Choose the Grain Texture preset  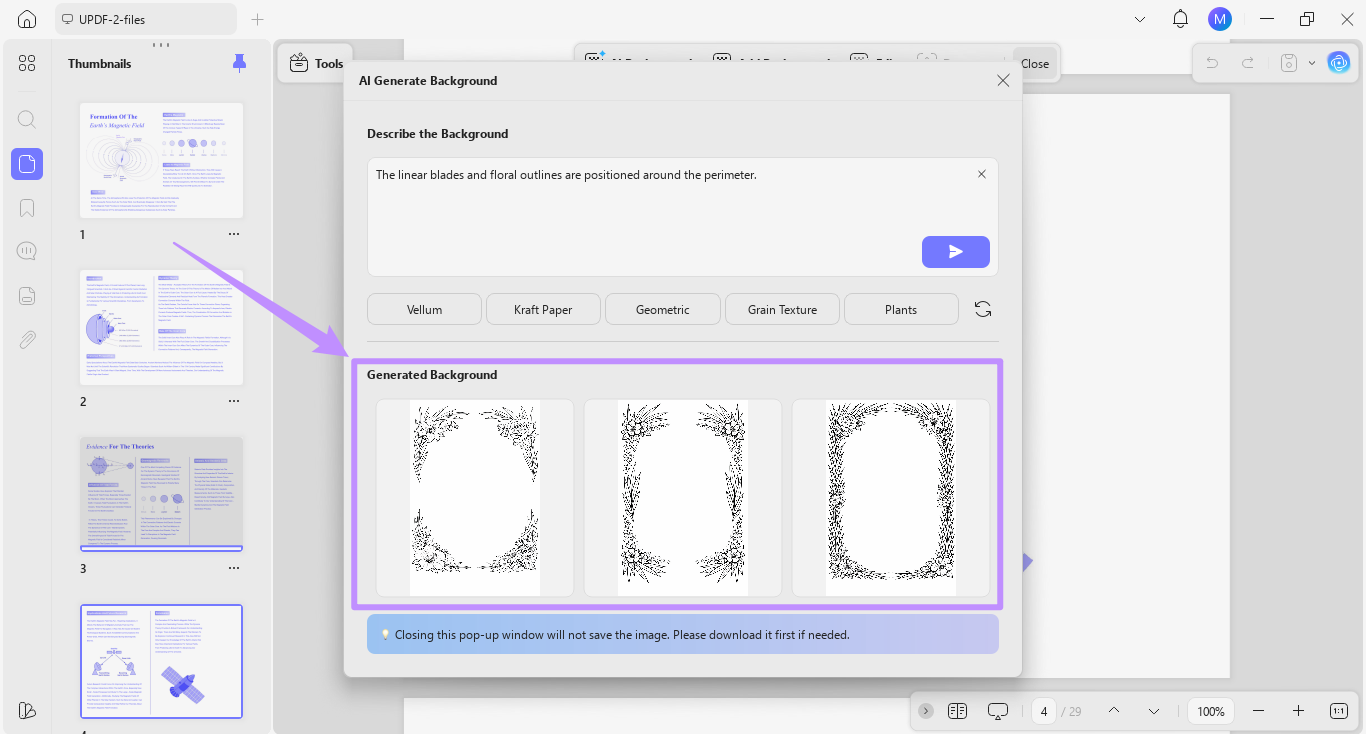(x=782, y=309)
